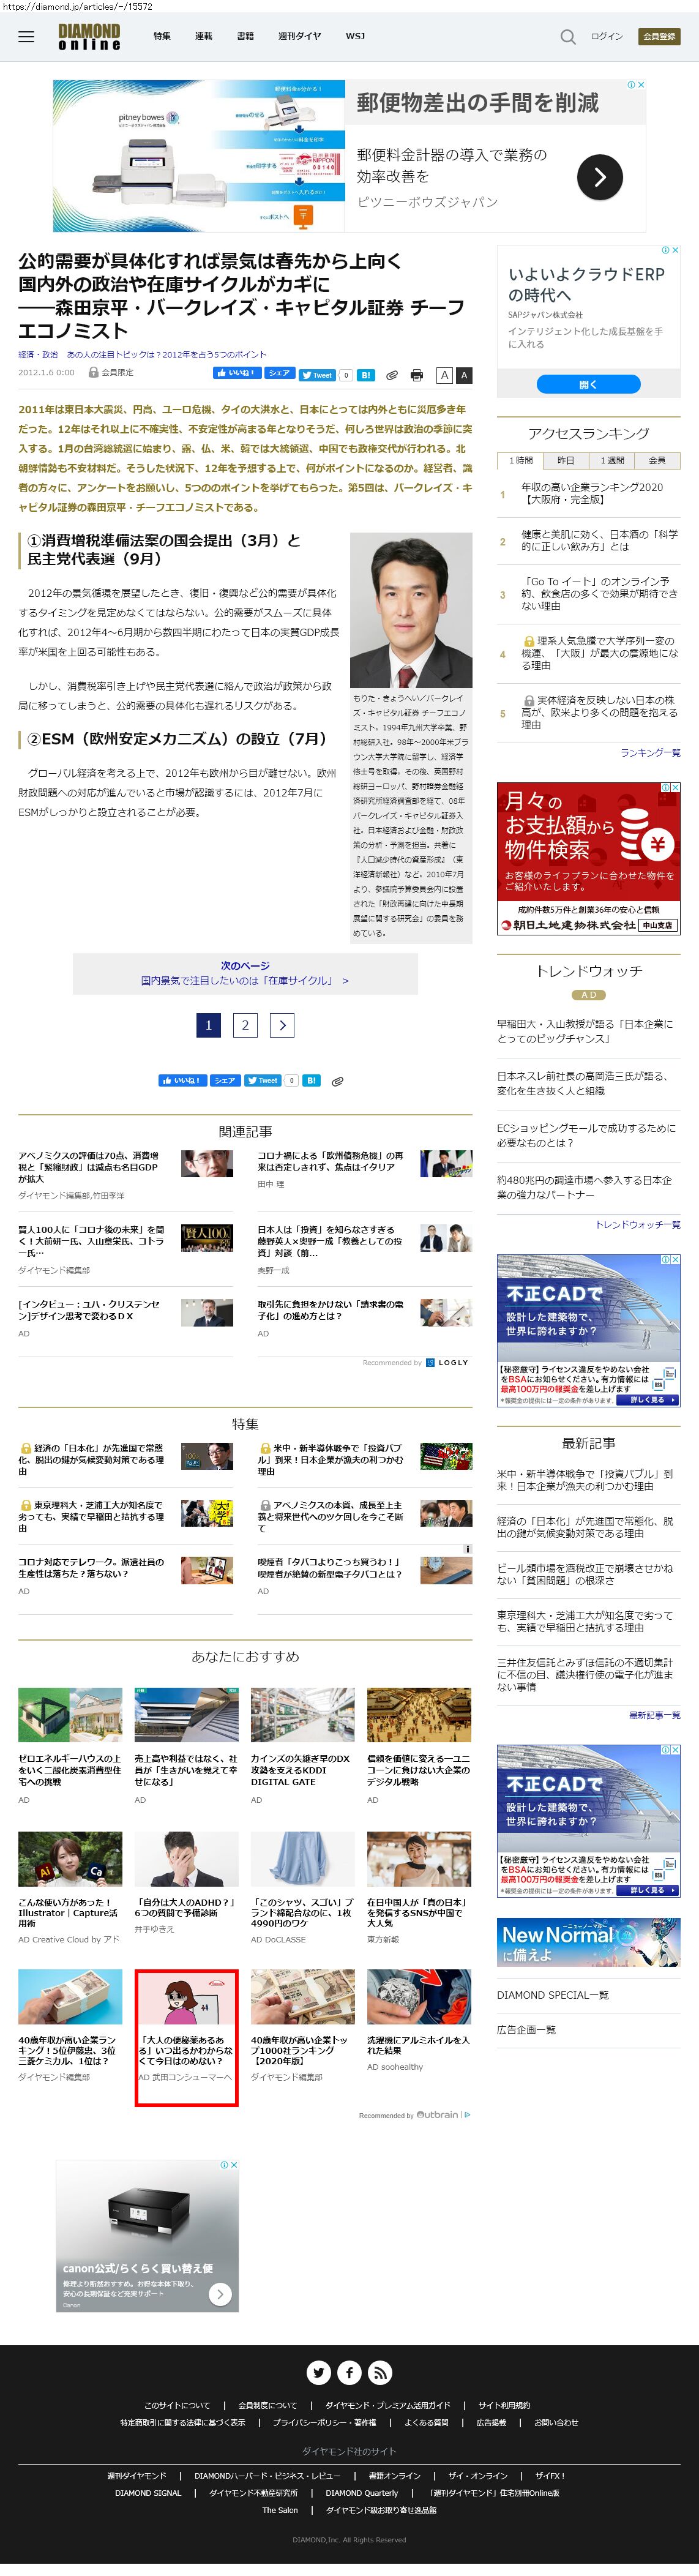Close the Pitney Bowes banner ad with its X

click(x=641, y=85)
